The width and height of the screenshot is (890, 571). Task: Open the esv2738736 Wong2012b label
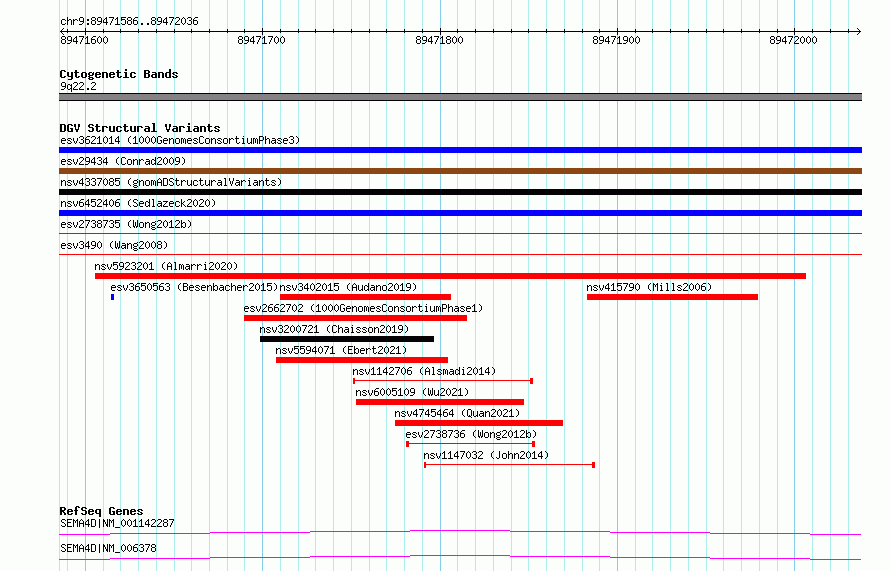471,434
